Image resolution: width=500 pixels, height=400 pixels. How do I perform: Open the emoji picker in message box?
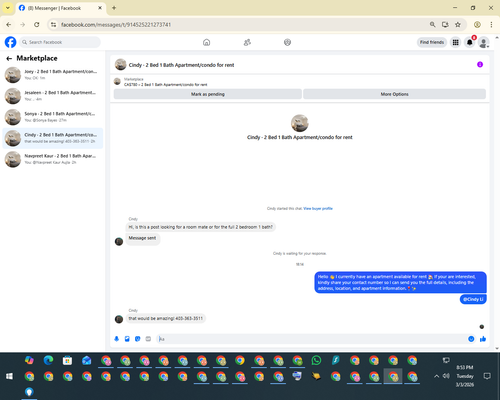point(471,339)
